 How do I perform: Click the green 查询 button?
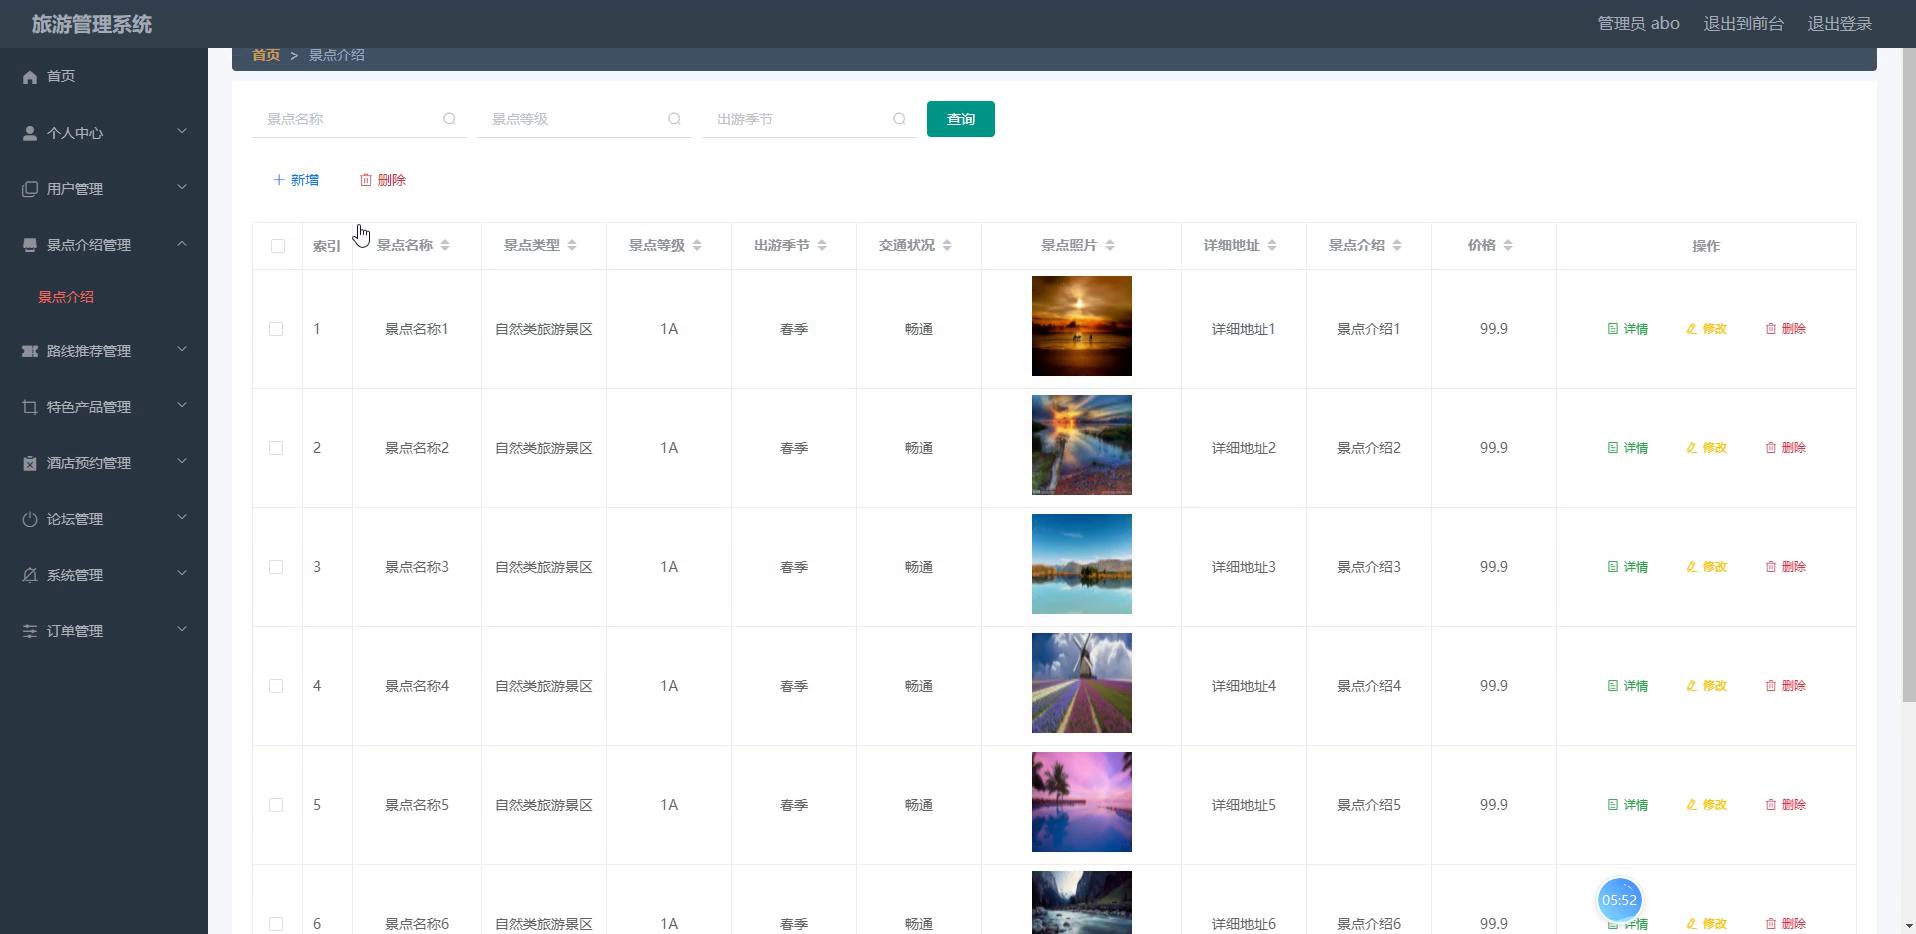[961, 119]
